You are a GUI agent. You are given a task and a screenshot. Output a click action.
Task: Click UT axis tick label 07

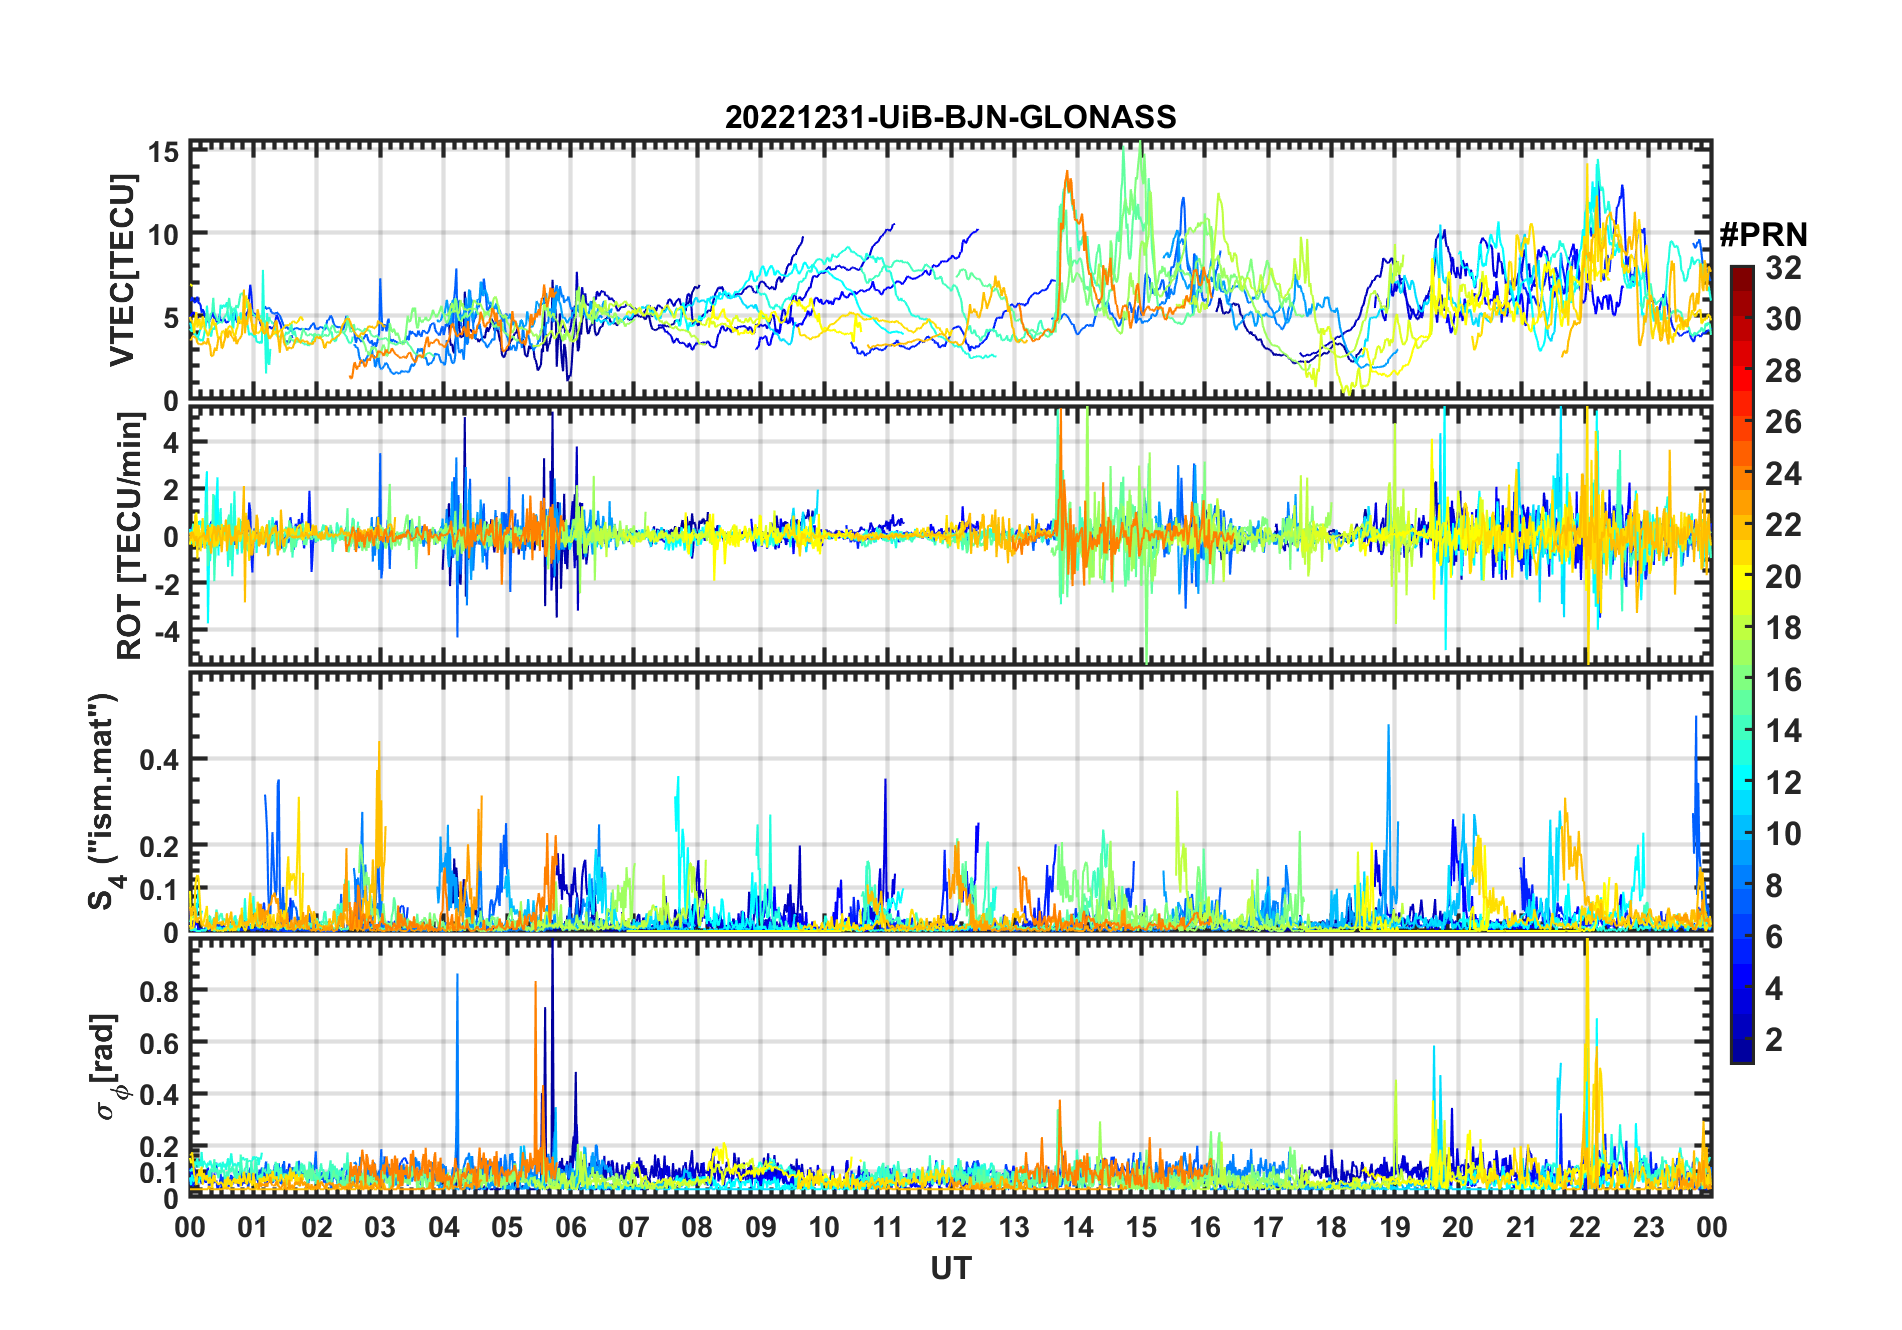pos(634,1227)
